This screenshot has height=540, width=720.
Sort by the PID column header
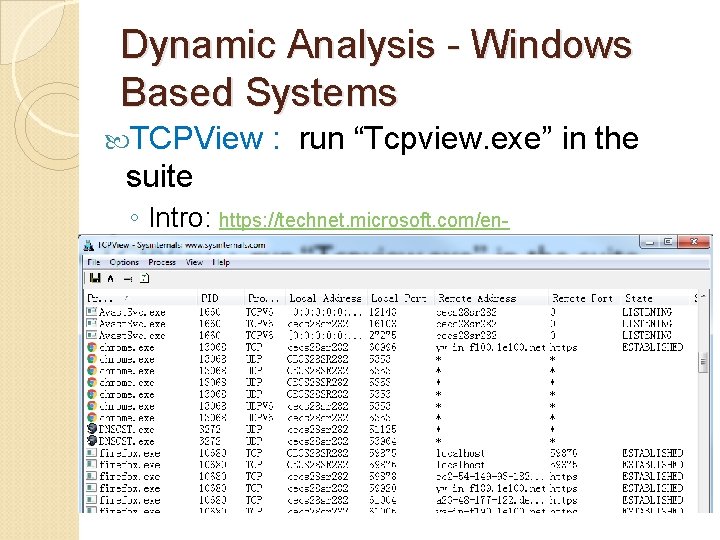[x=221, y=298]
